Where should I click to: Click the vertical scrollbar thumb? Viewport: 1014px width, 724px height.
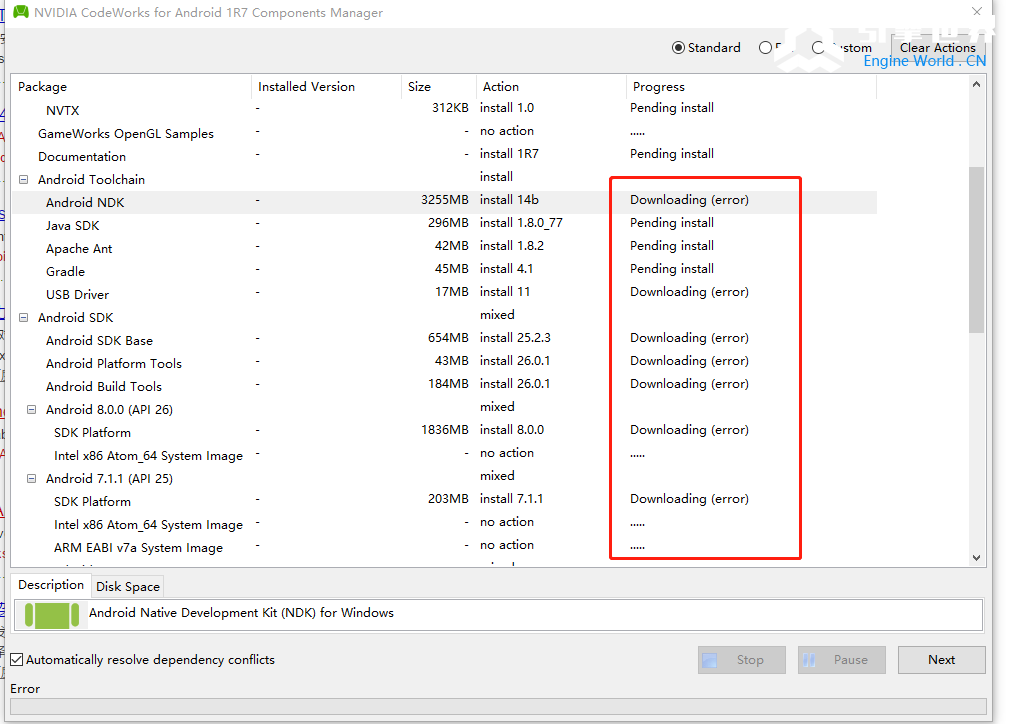coord(976,250)
